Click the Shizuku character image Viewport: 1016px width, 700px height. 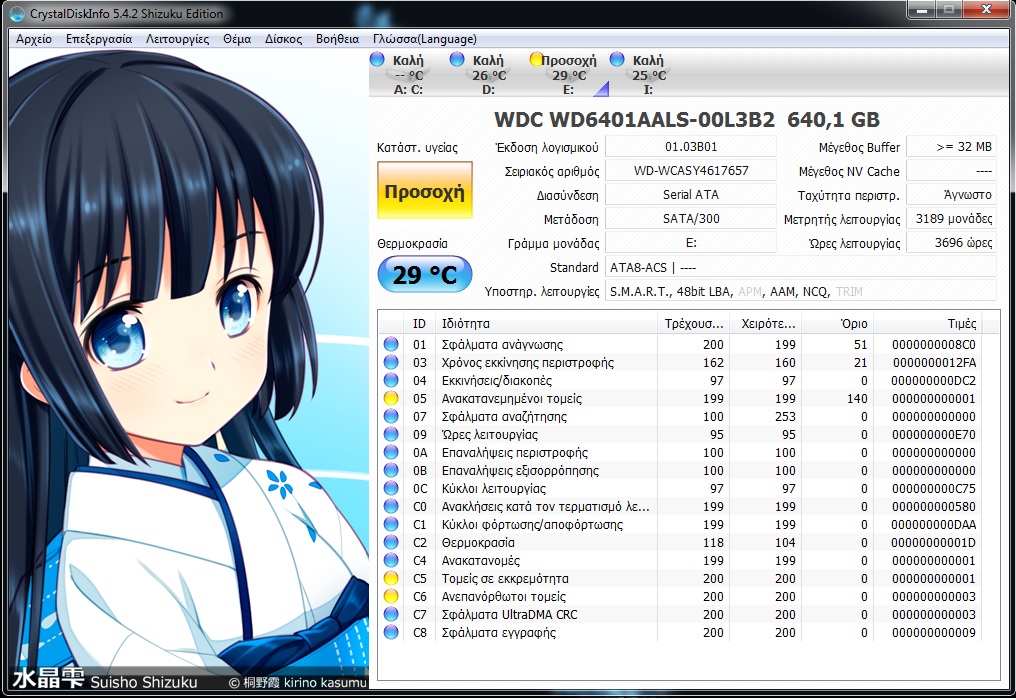pos(188,369)
